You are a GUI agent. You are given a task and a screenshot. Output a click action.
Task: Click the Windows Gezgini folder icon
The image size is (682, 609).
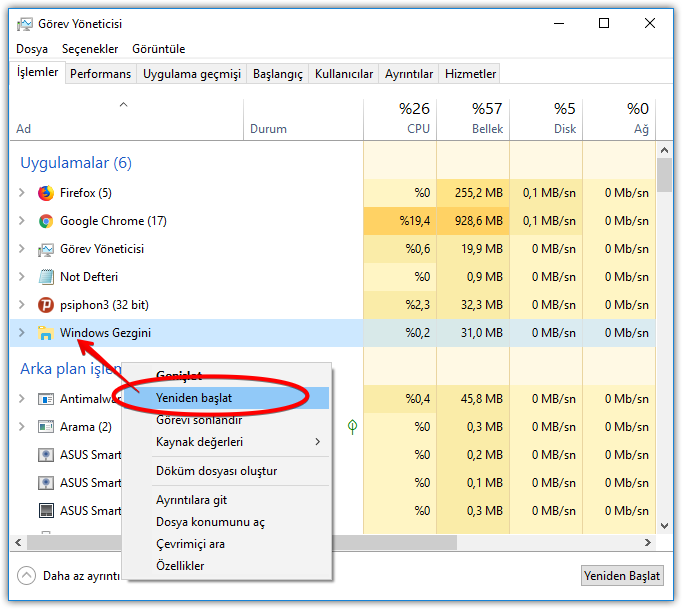46,333
